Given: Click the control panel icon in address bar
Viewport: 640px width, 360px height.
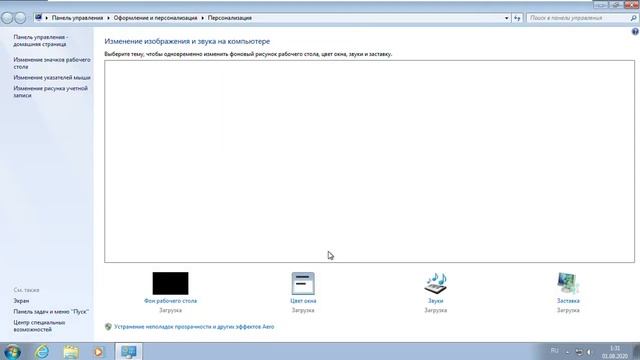Looking at the screenshot, I should point(38,18).
